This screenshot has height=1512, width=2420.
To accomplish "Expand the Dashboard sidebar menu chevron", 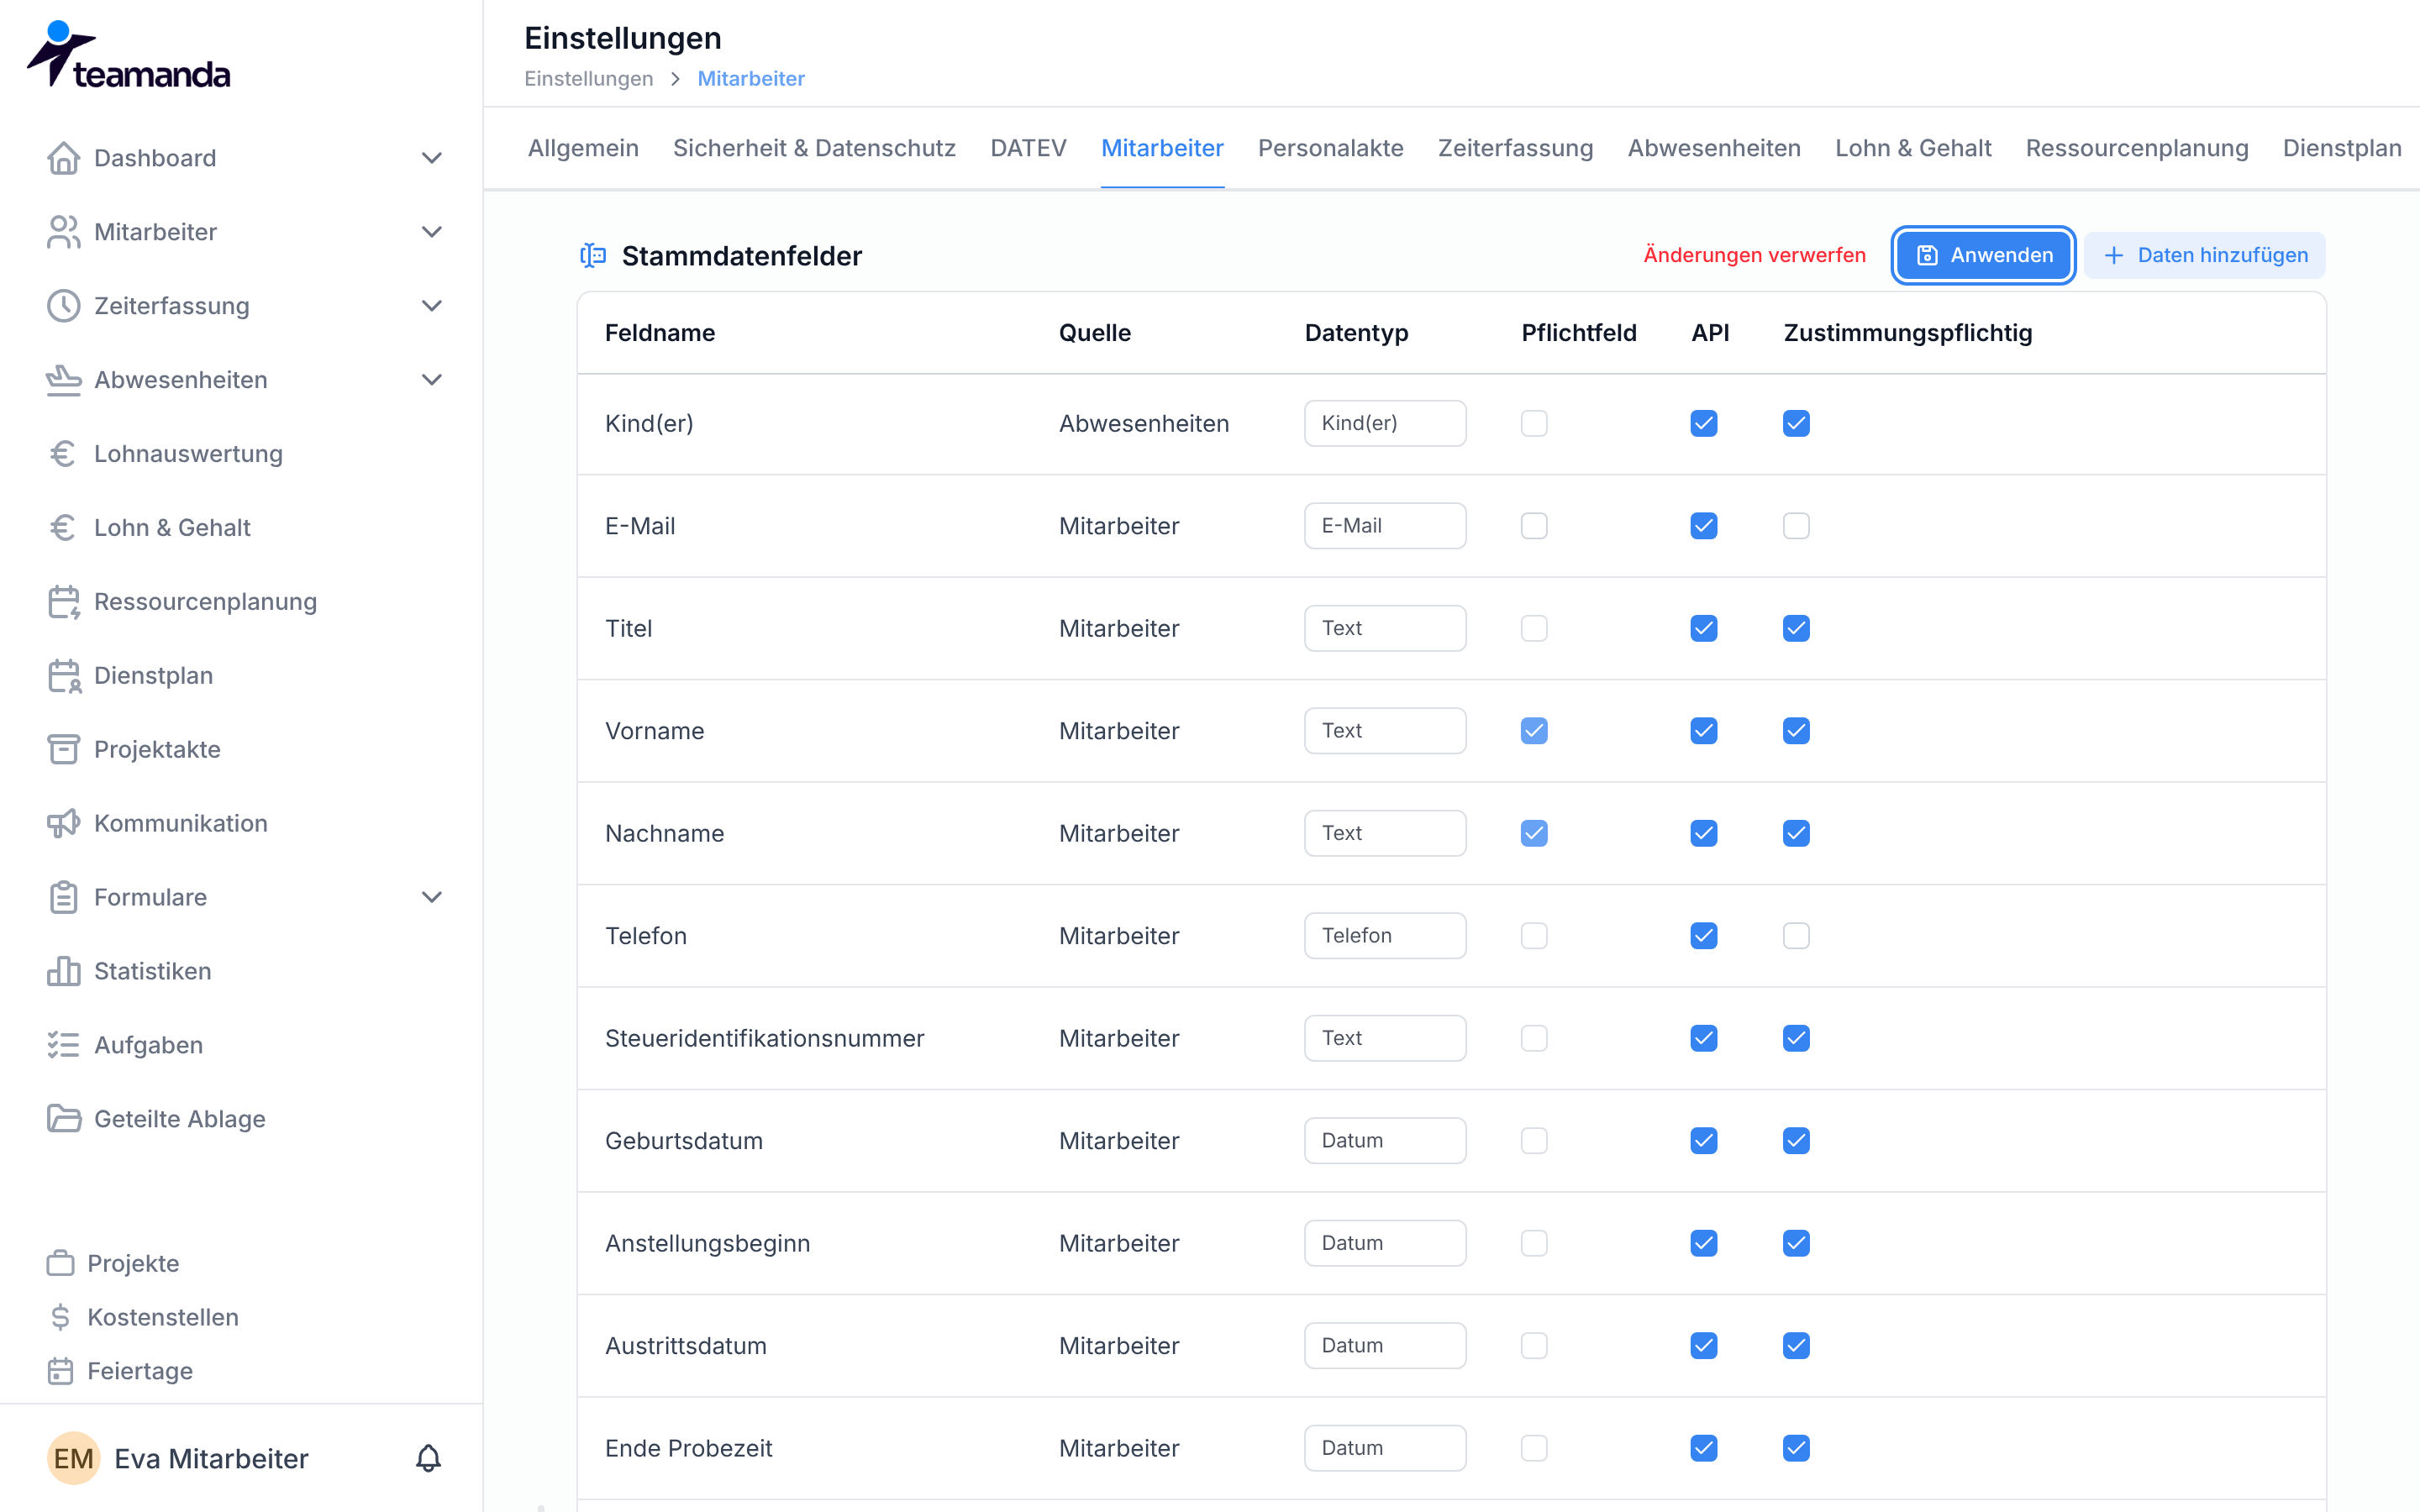I will point(432,158).
